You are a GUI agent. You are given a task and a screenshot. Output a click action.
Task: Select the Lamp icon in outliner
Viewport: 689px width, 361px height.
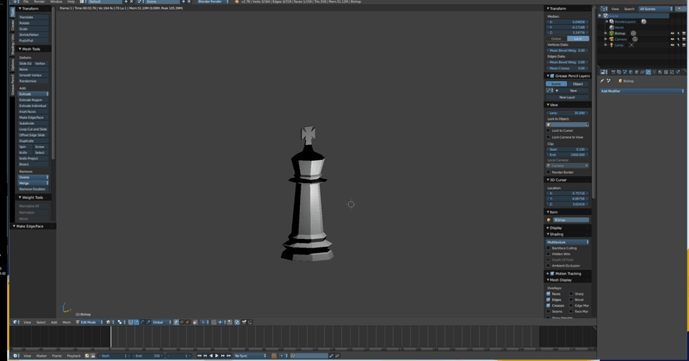click(611, 45)
